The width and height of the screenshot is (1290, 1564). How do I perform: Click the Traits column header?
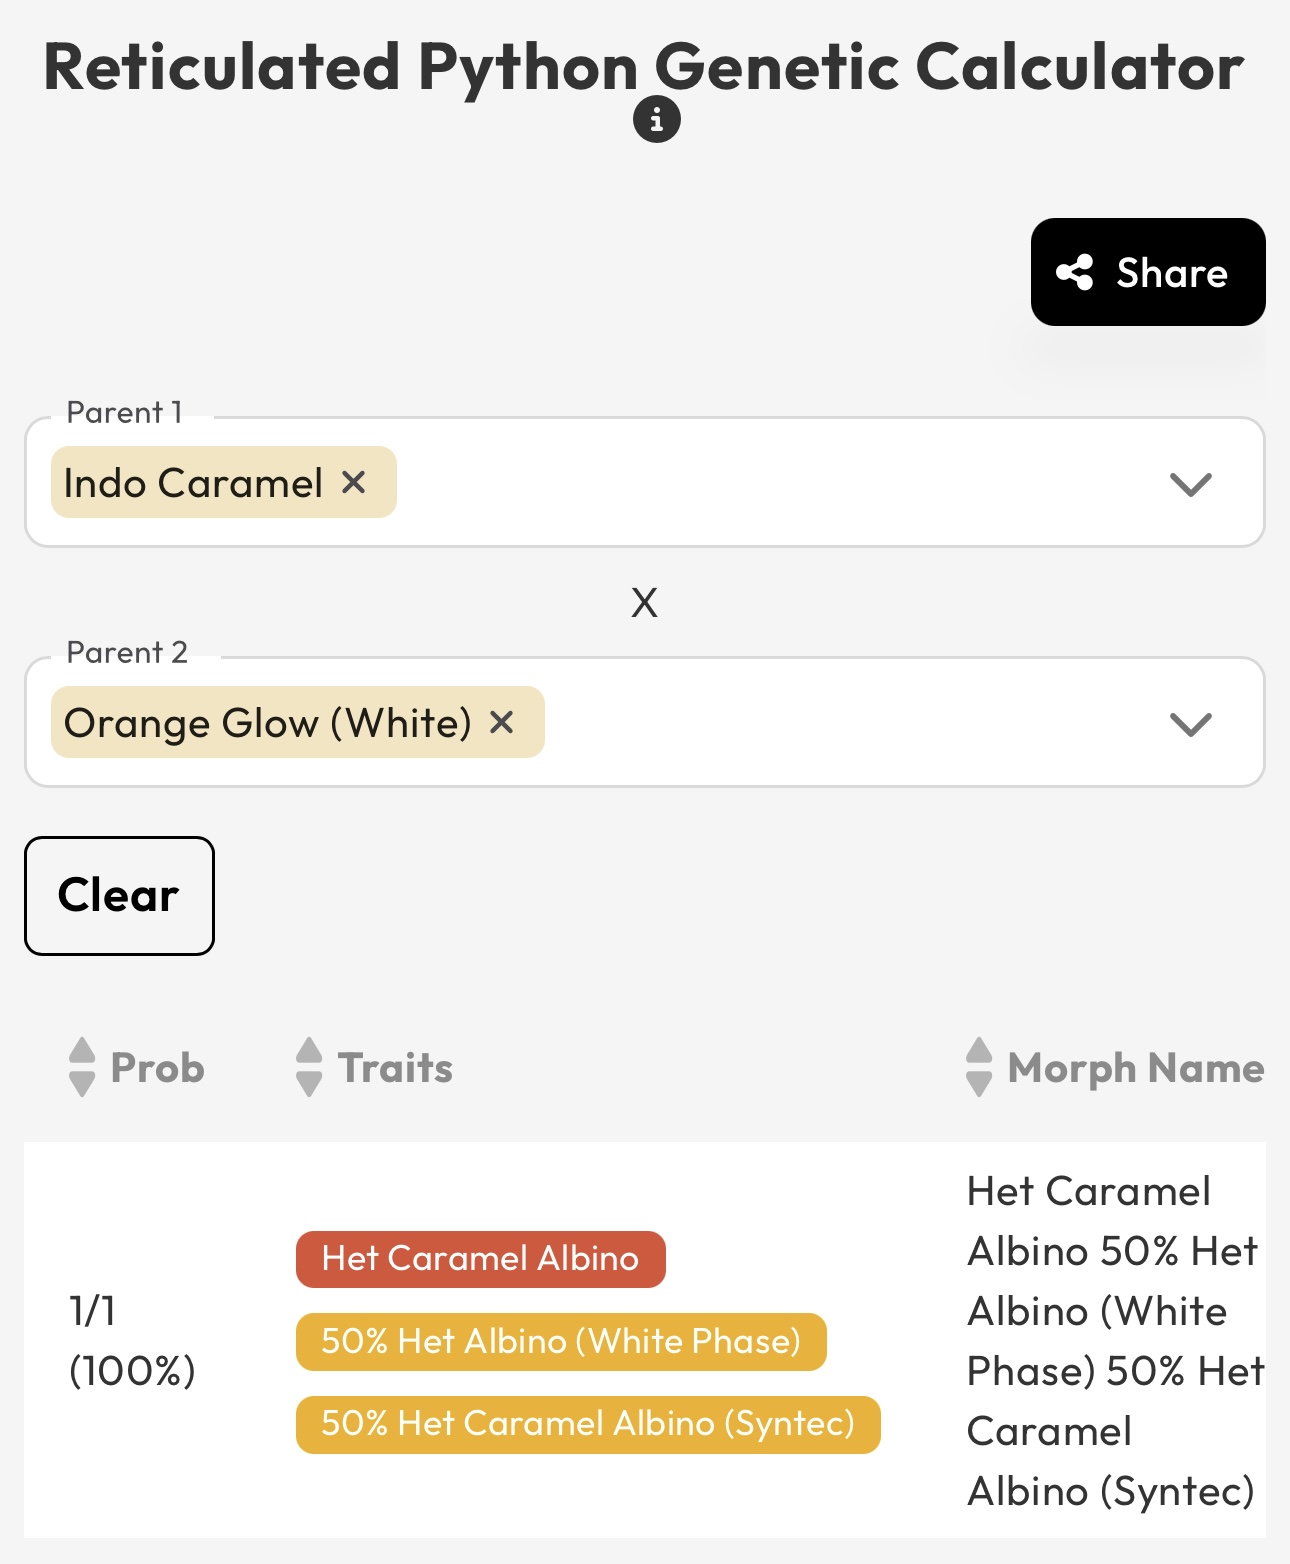pos(395,1068)
